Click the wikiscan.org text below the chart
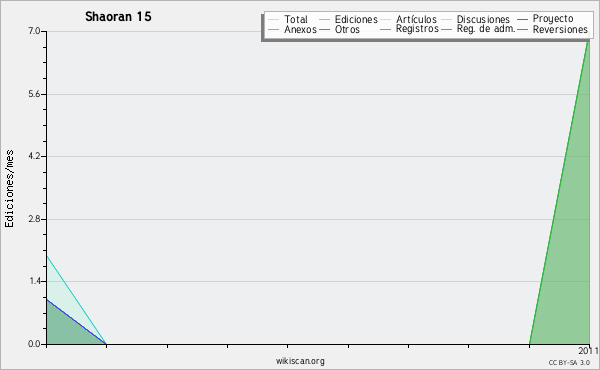Screen dimensions: 600x370 [300, 361]
